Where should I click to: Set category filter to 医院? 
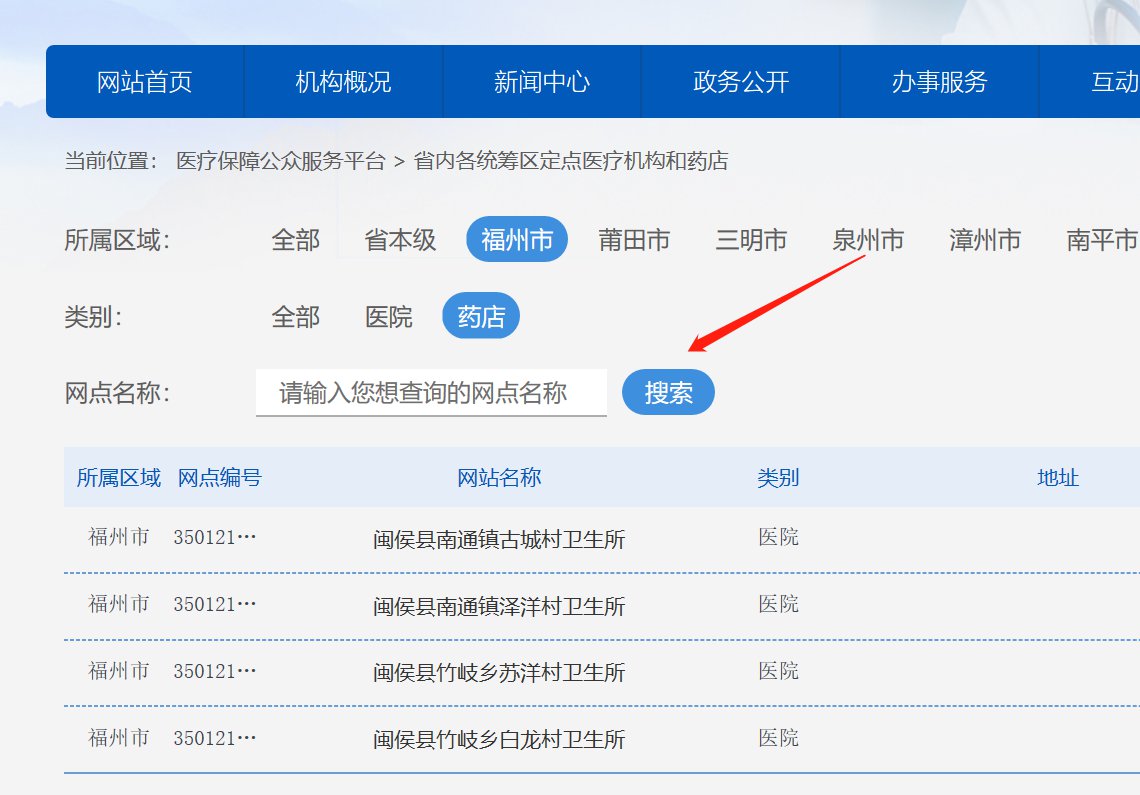[x=389, y=318]
